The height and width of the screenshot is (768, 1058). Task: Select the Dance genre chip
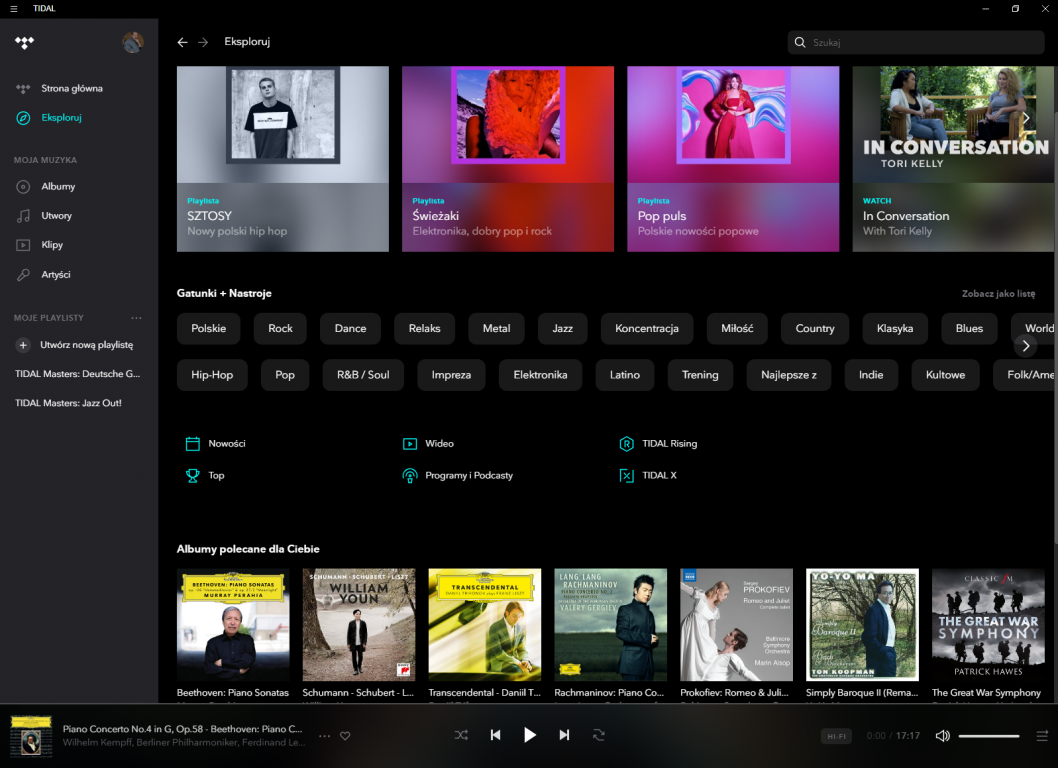tap(350, 329)
